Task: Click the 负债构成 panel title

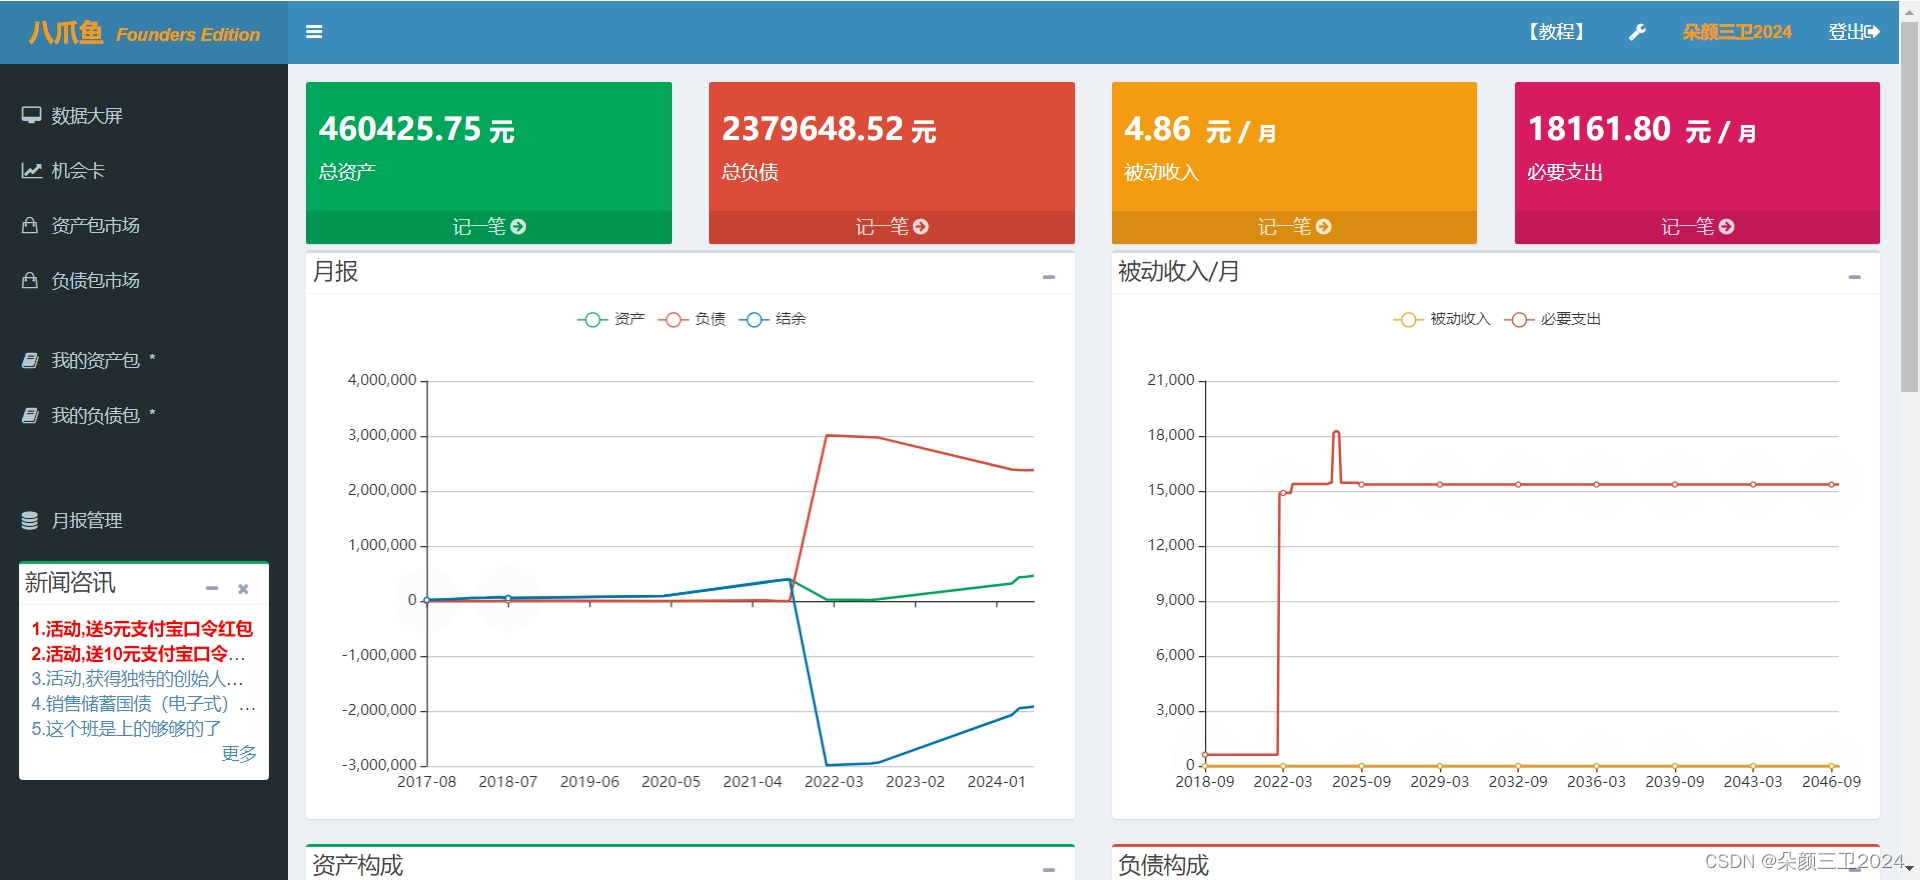Action: 1164,865
